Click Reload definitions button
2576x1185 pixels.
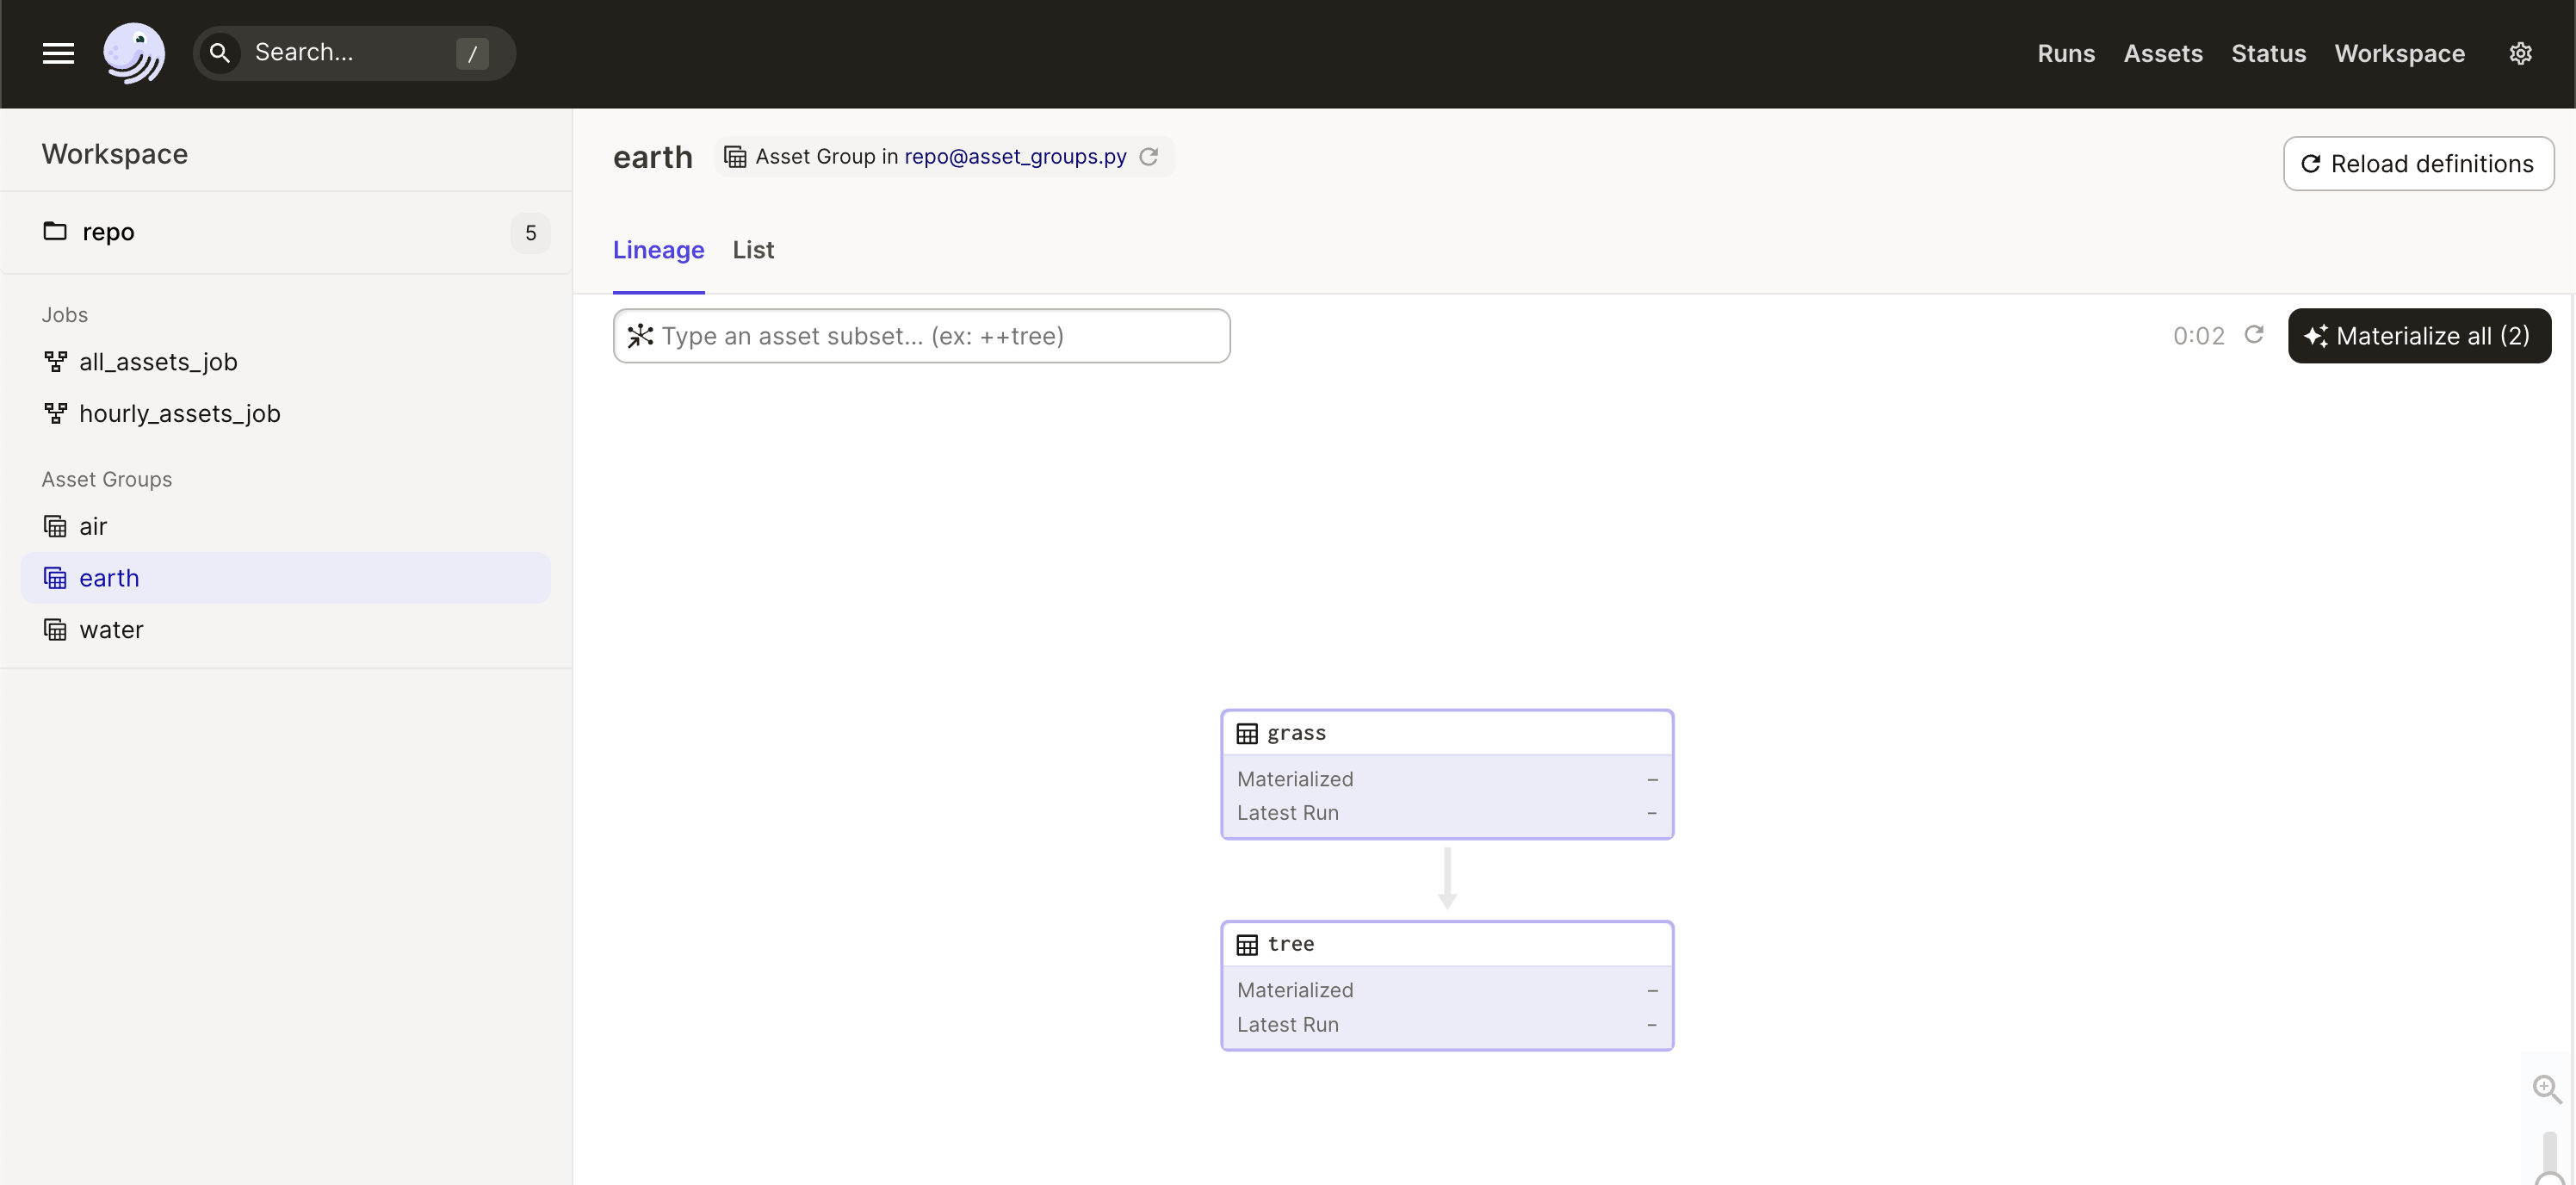[x=2418, y=163]
